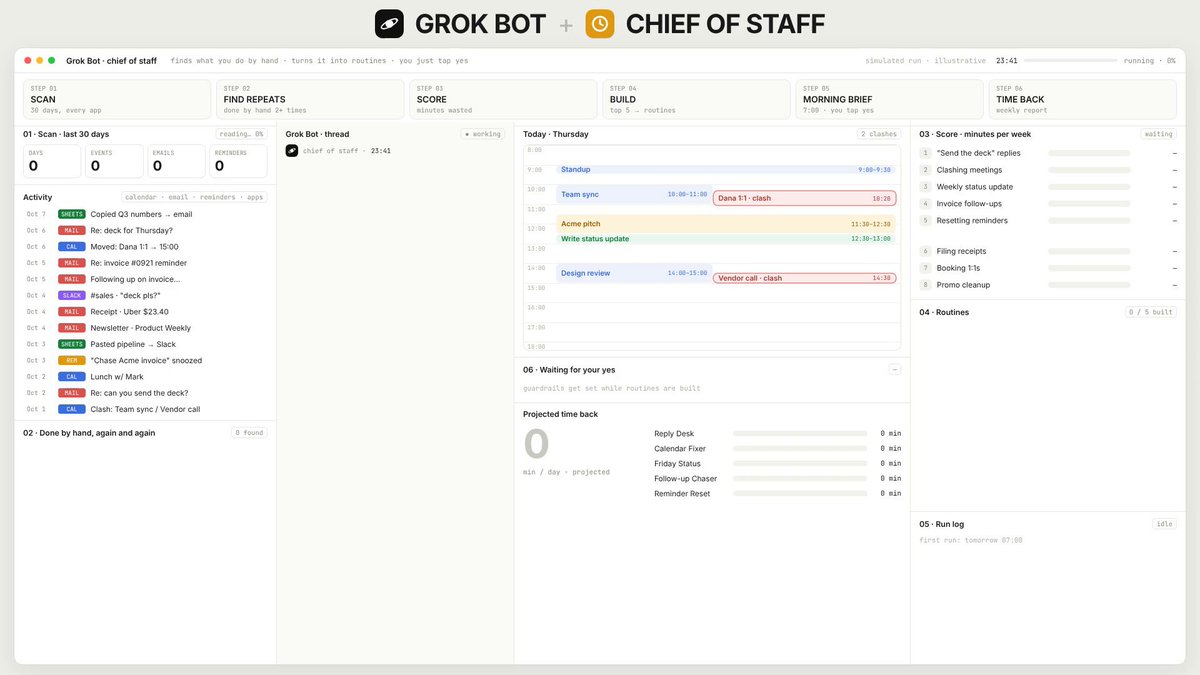Click the orange Chief of Staff clock icon

(600, 23)
